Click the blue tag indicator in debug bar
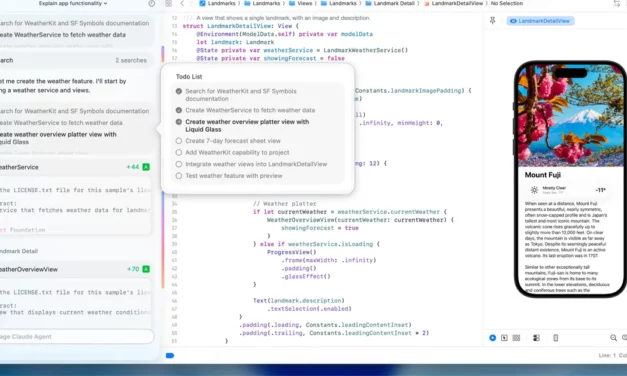Viewport: 627px width, 376px height. pos(170,355)
